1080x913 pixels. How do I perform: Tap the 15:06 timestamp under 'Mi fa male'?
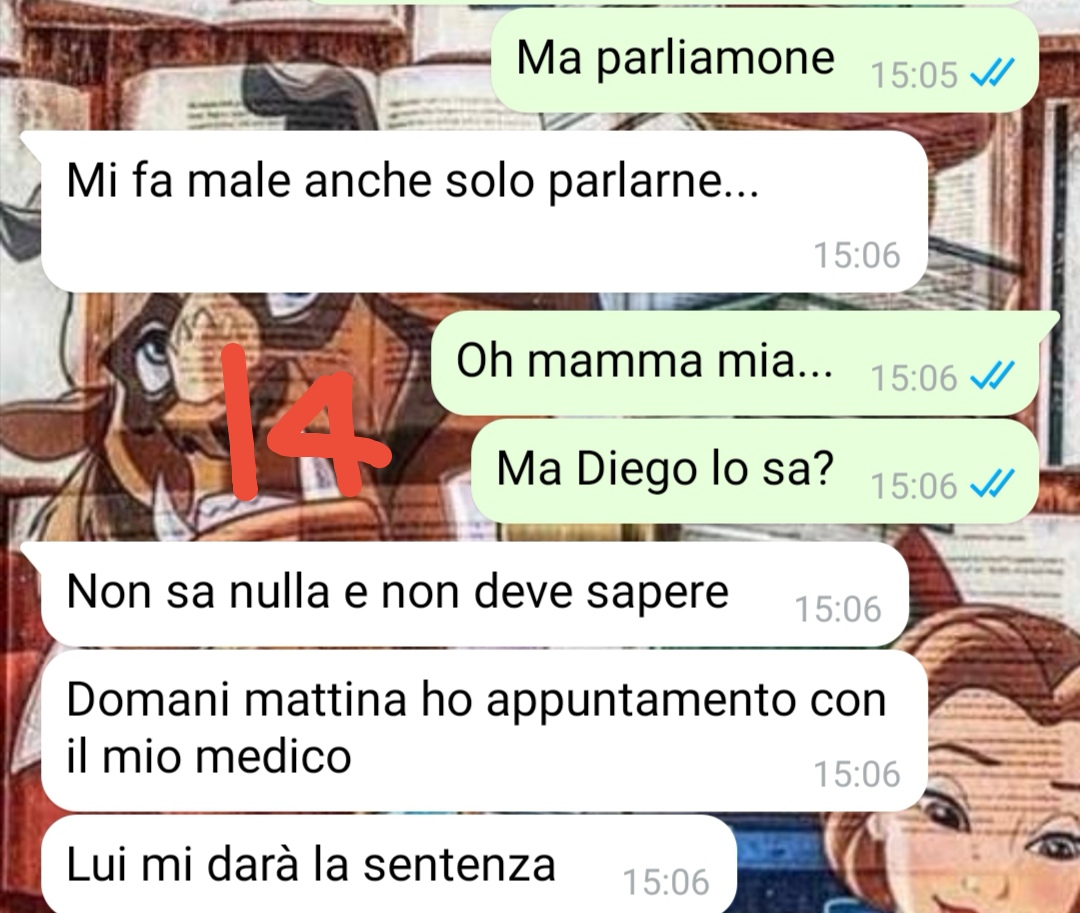(x=857, y=255)
